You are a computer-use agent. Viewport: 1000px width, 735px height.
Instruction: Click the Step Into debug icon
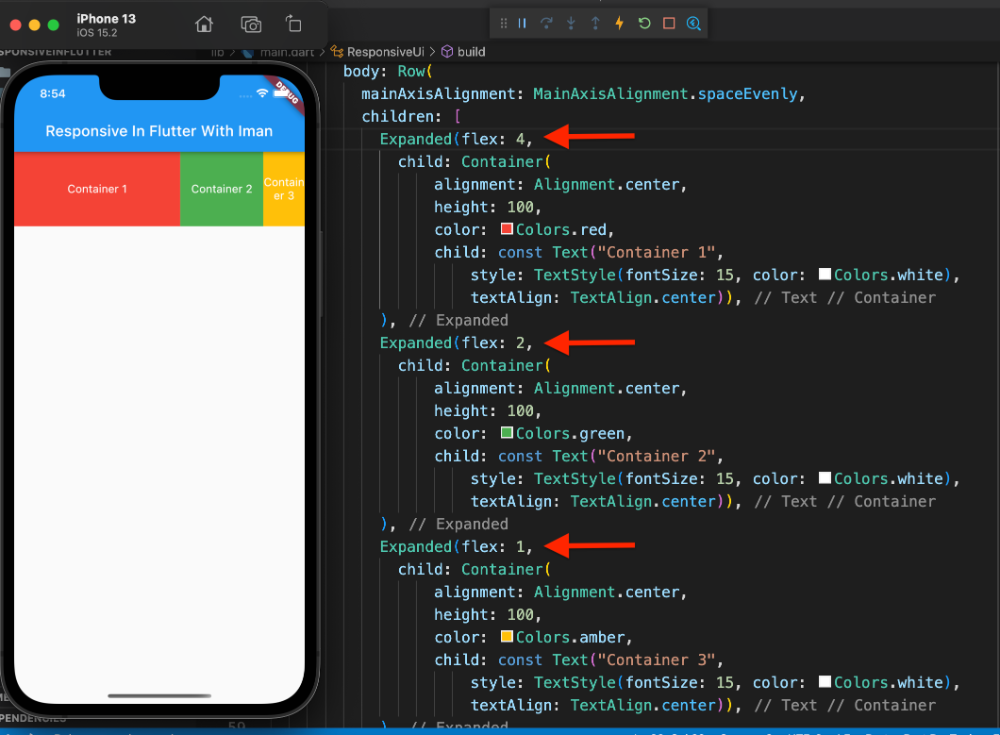571,24
